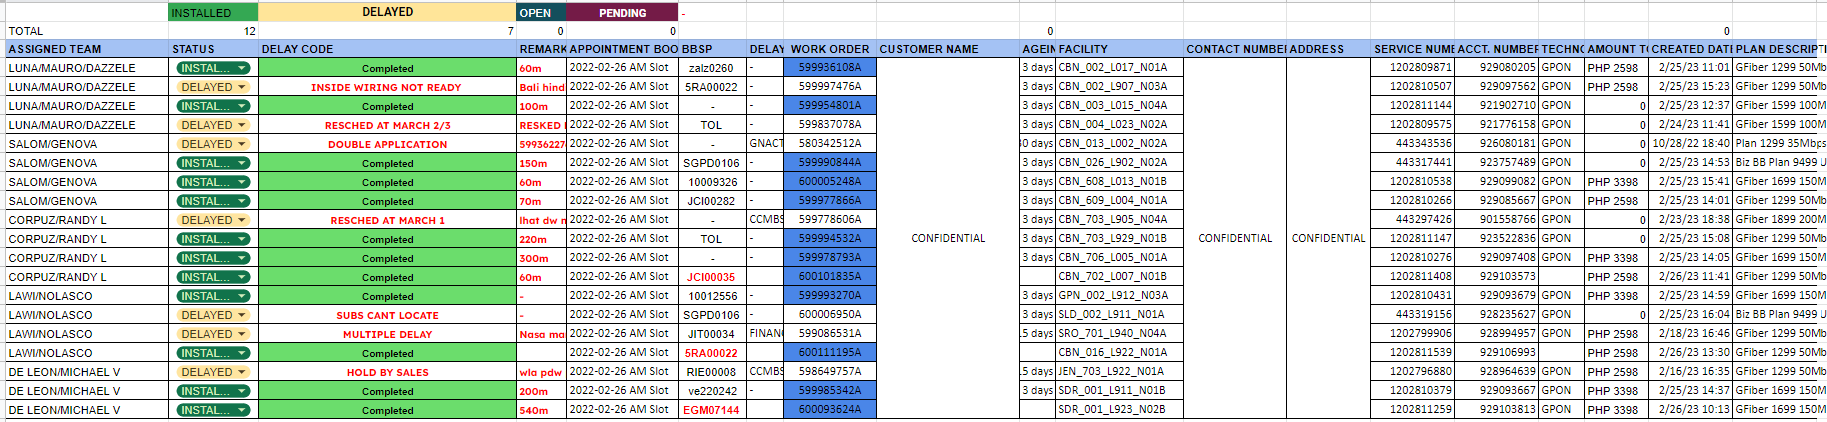The image size is (1827, 422).
Task: Select the yellow DELAYED summary header cell
Action: (387, 12)
